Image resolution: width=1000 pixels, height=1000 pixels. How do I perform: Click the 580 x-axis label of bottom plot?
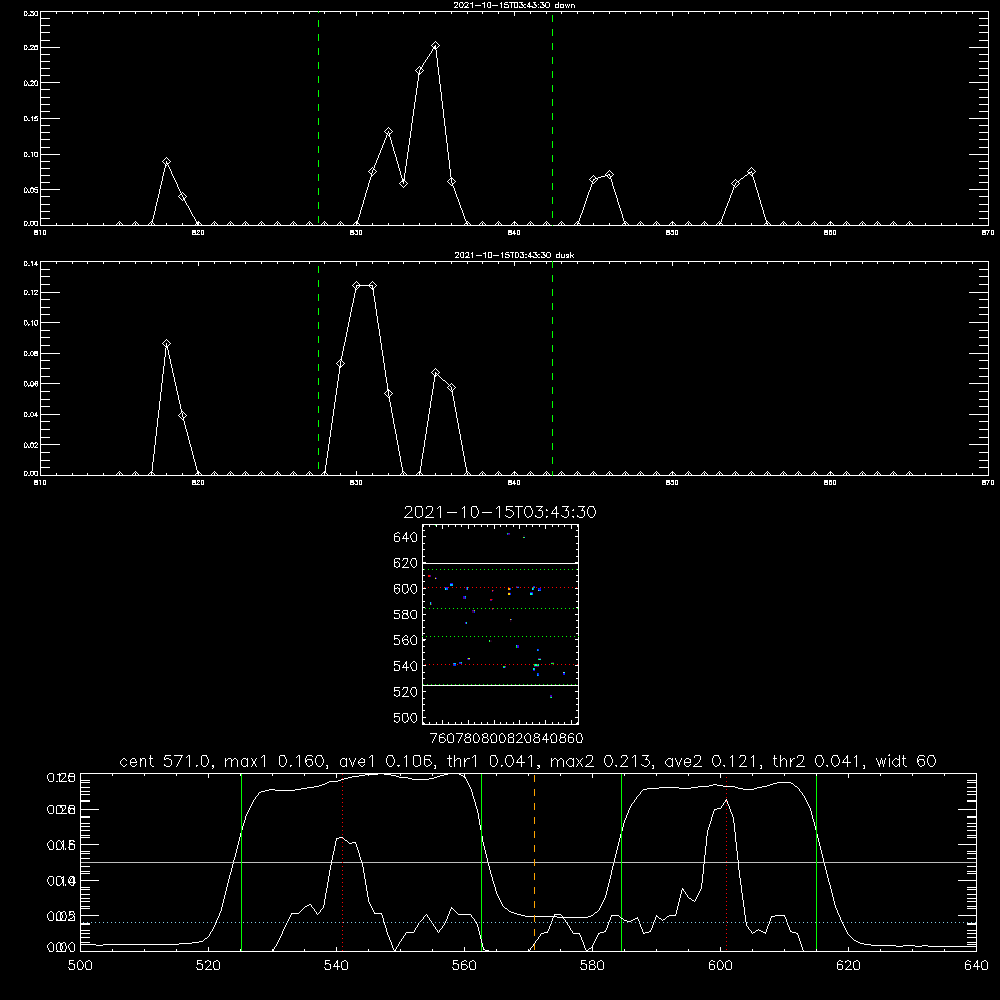(592, 966)
